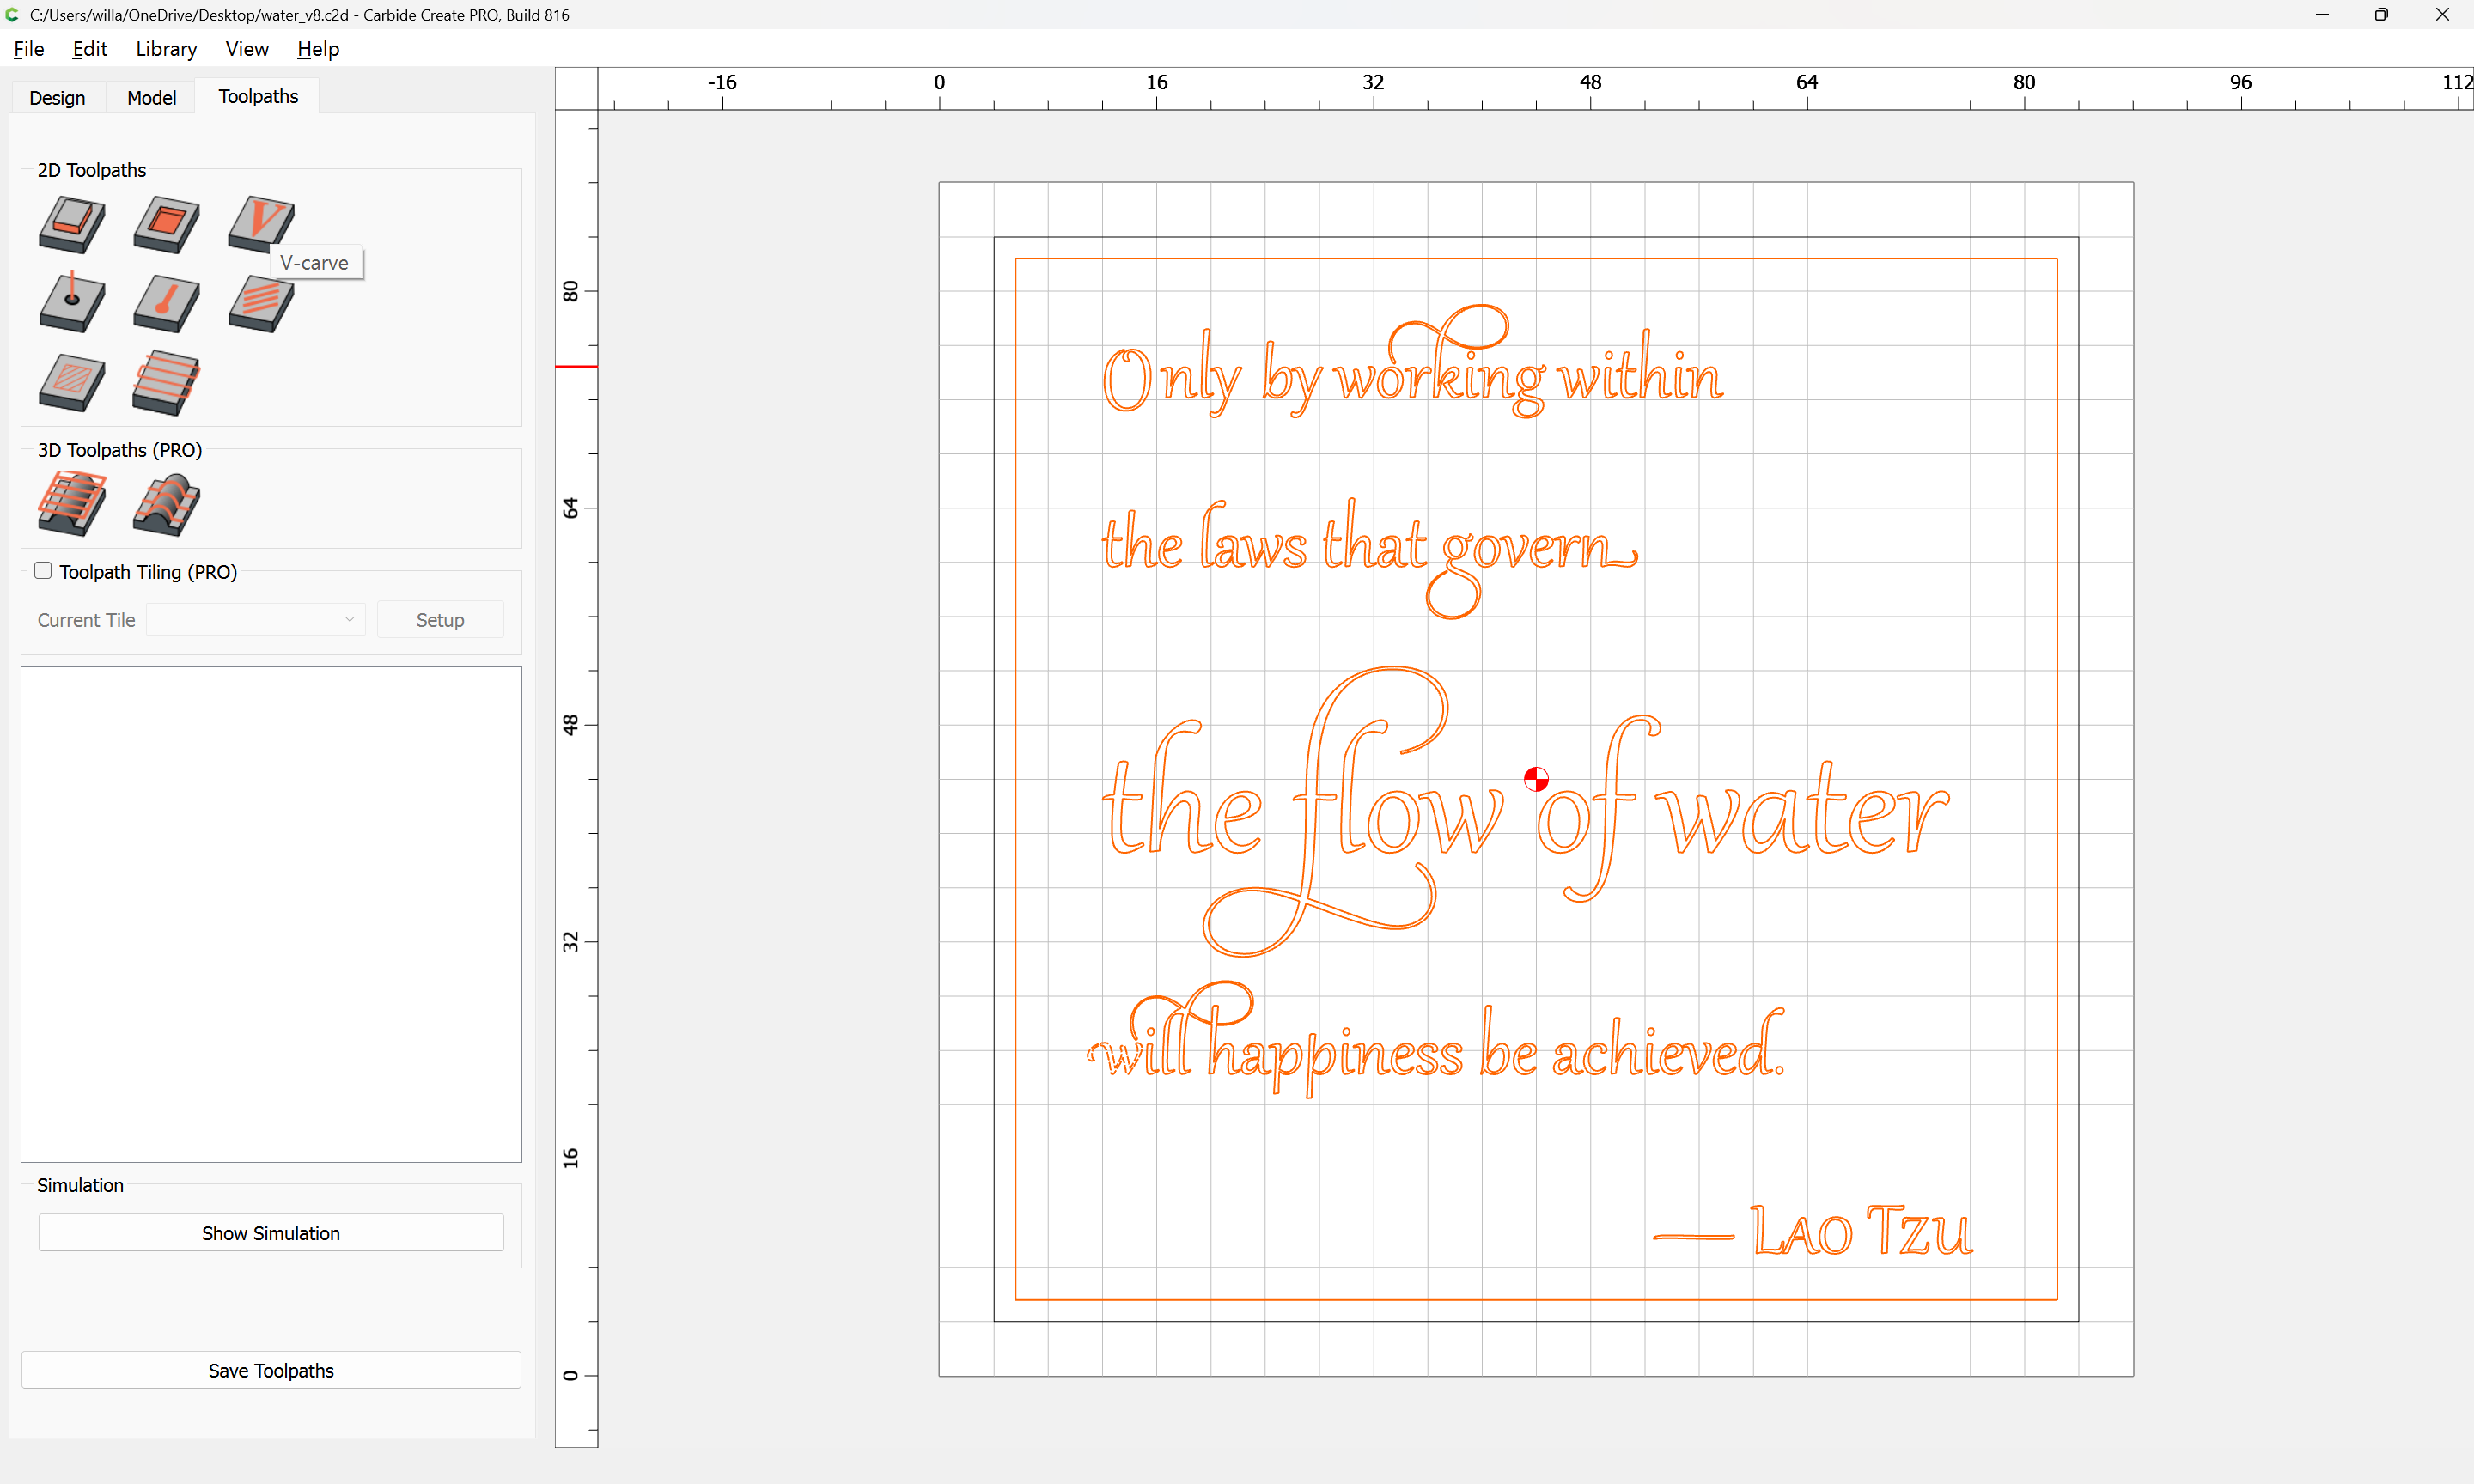Minimize the Carbide Create window

tap(2322, 14)
